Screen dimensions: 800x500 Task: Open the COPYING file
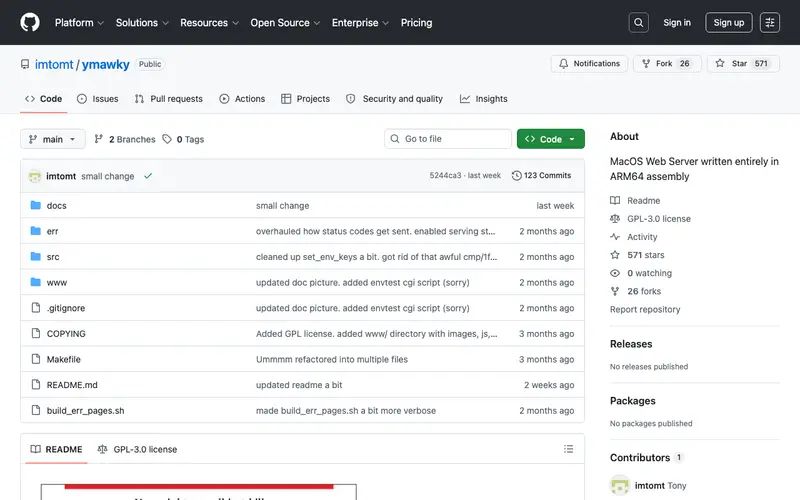[x=66, y=334]
